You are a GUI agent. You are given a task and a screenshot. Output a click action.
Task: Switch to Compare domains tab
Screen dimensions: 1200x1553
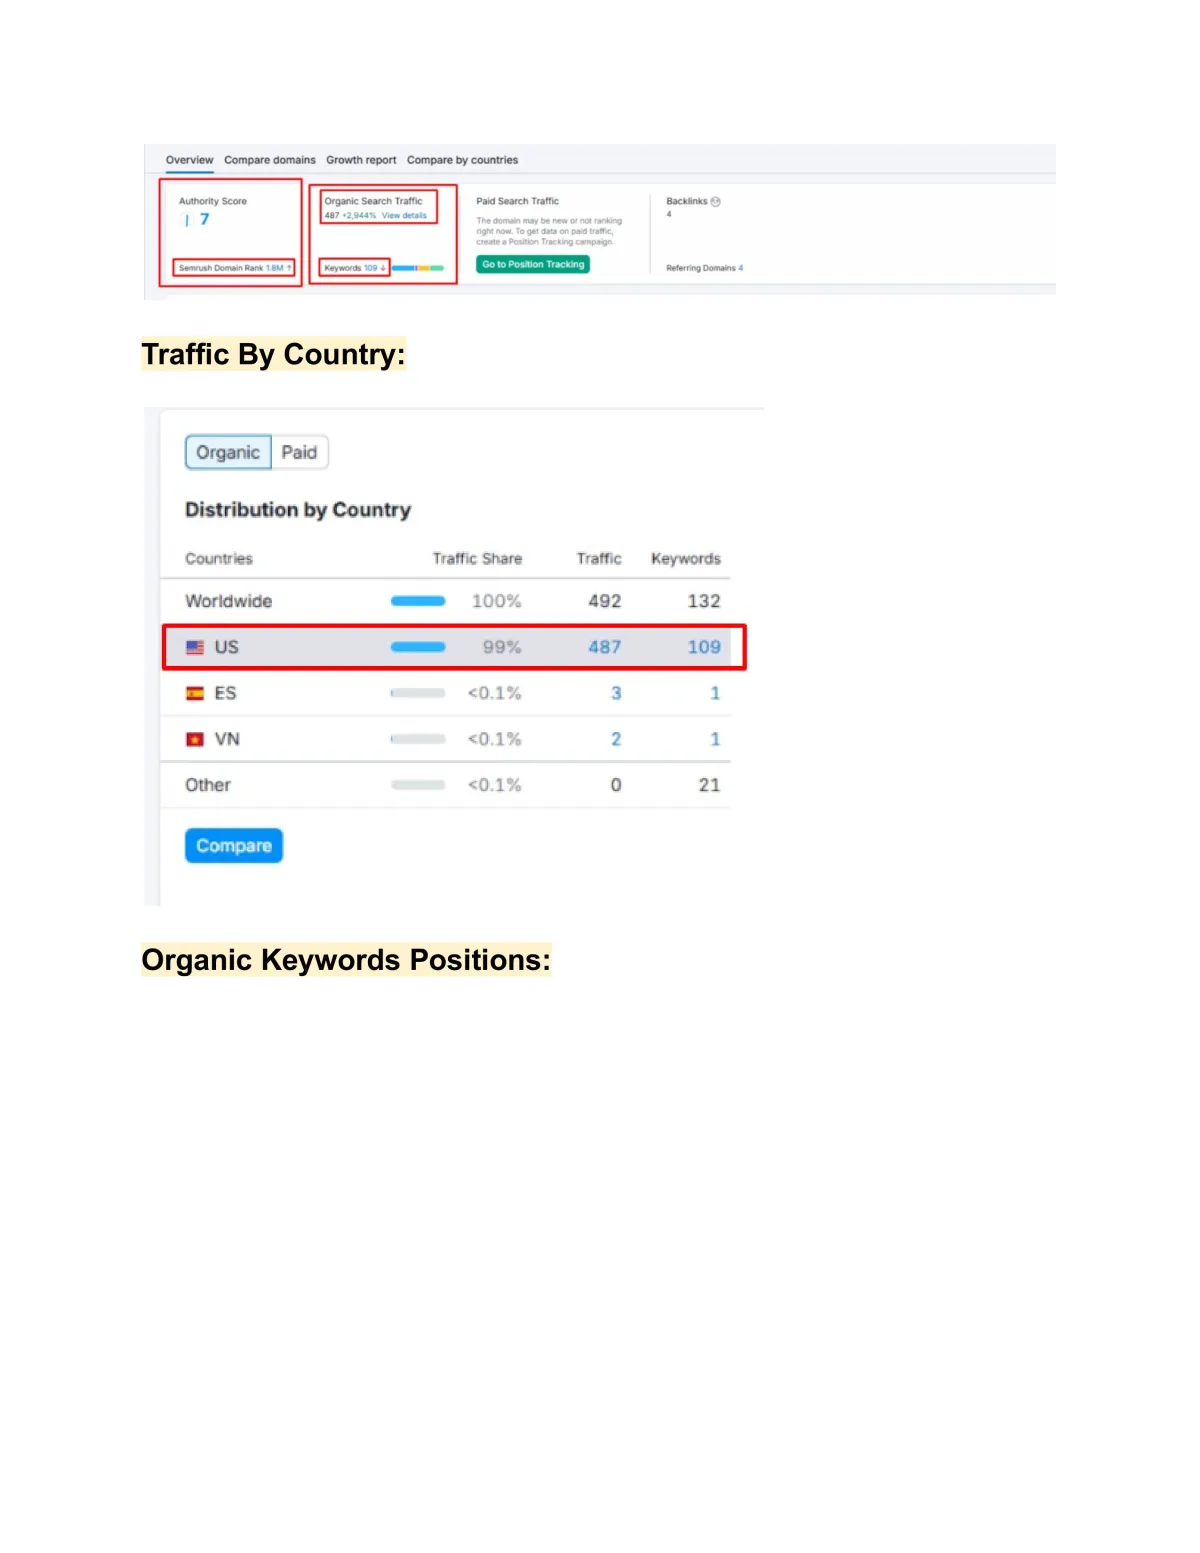tap(270, 160)
